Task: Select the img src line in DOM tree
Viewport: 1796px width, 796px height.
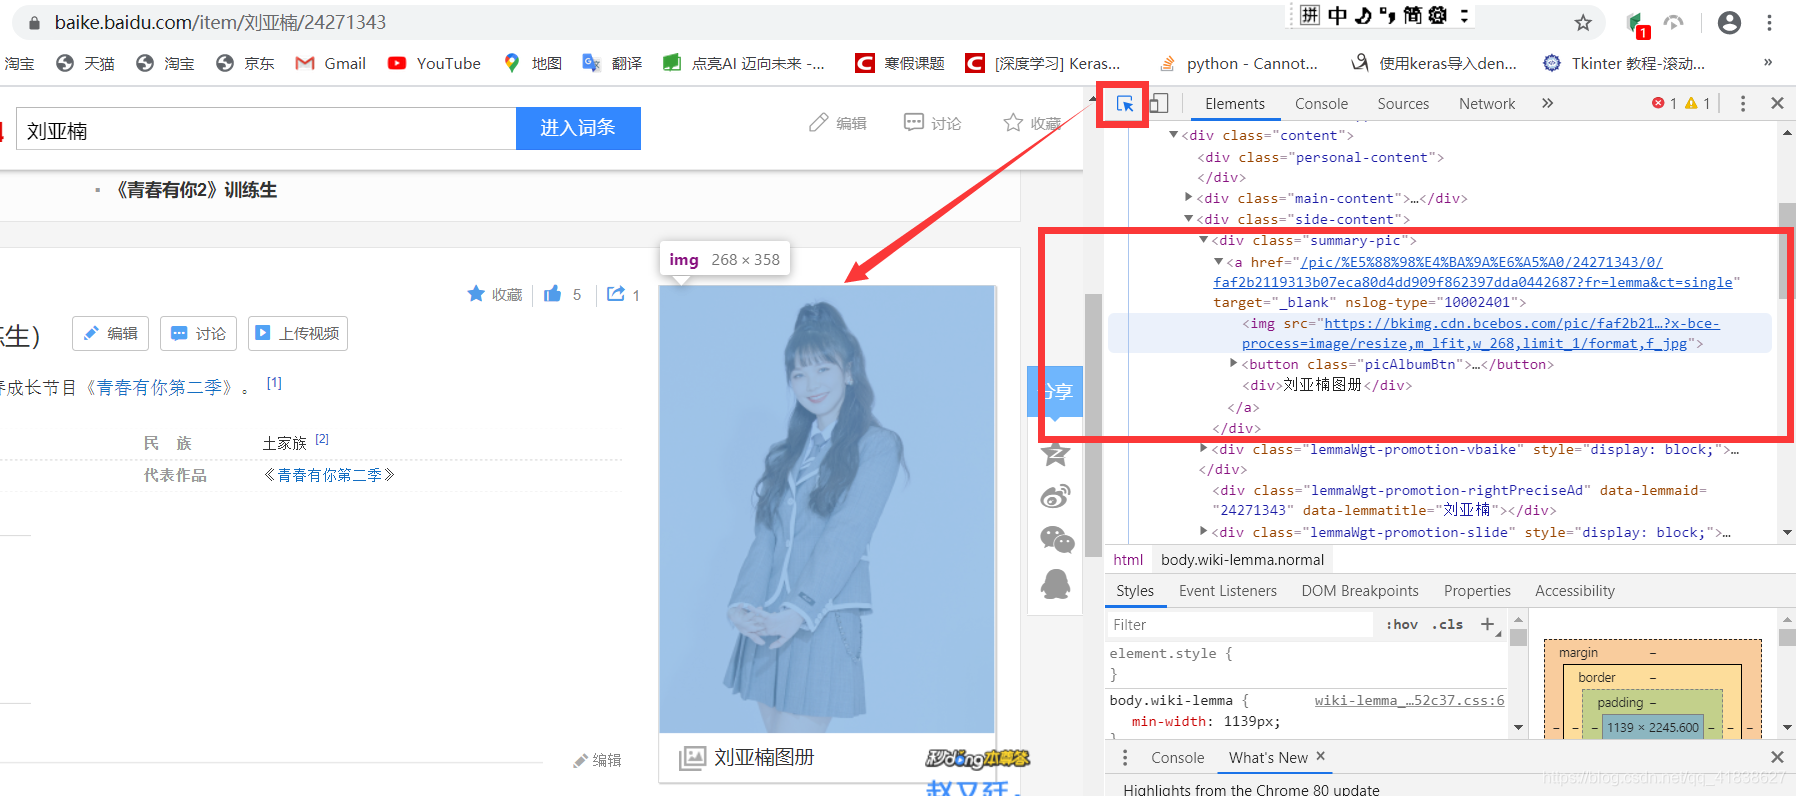Action: coord(1440,333)
